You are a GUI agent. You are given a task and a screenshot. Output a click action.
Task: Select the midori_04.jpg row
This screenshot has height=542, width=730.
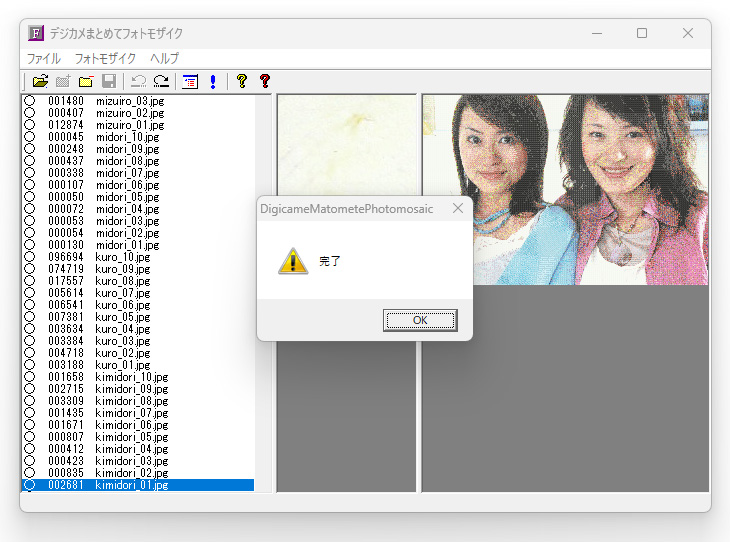[x=138, y=209]
